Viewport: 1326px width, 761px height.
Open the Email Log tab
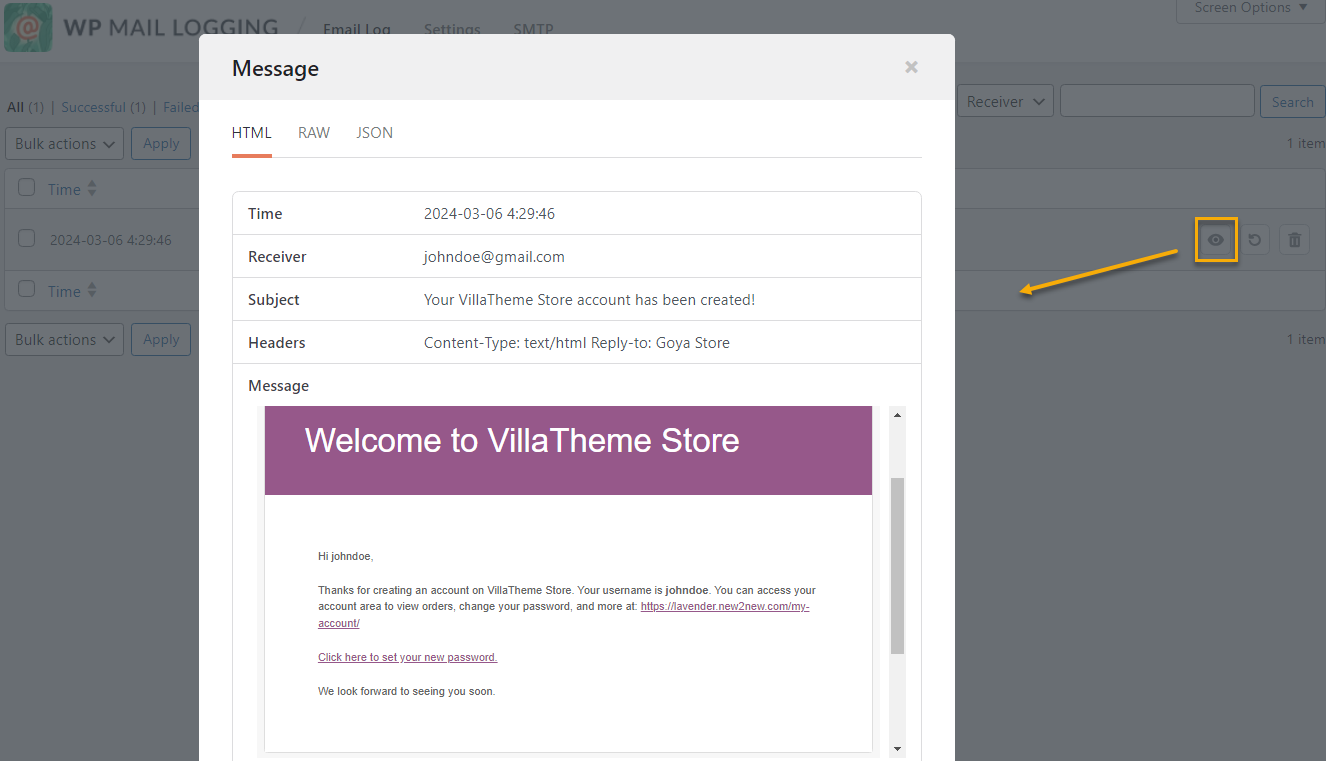[x=357, y=29]
